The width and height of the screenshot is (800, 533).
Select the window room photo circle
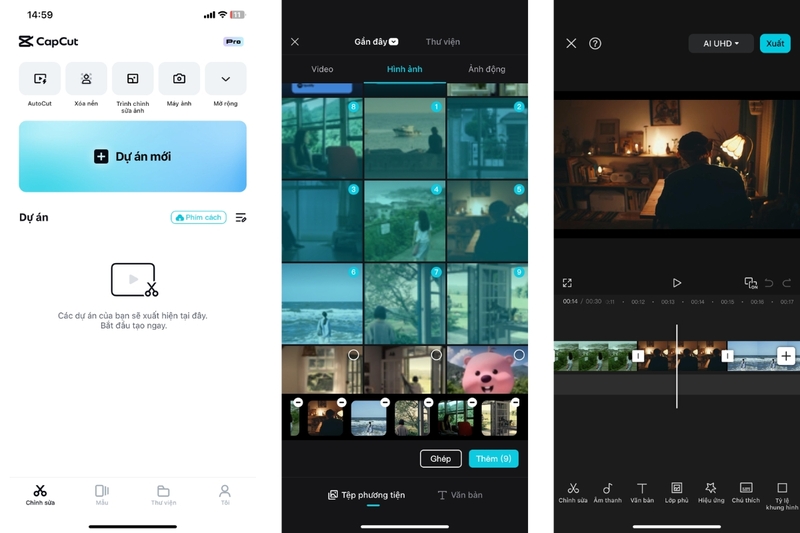[353, 354]
